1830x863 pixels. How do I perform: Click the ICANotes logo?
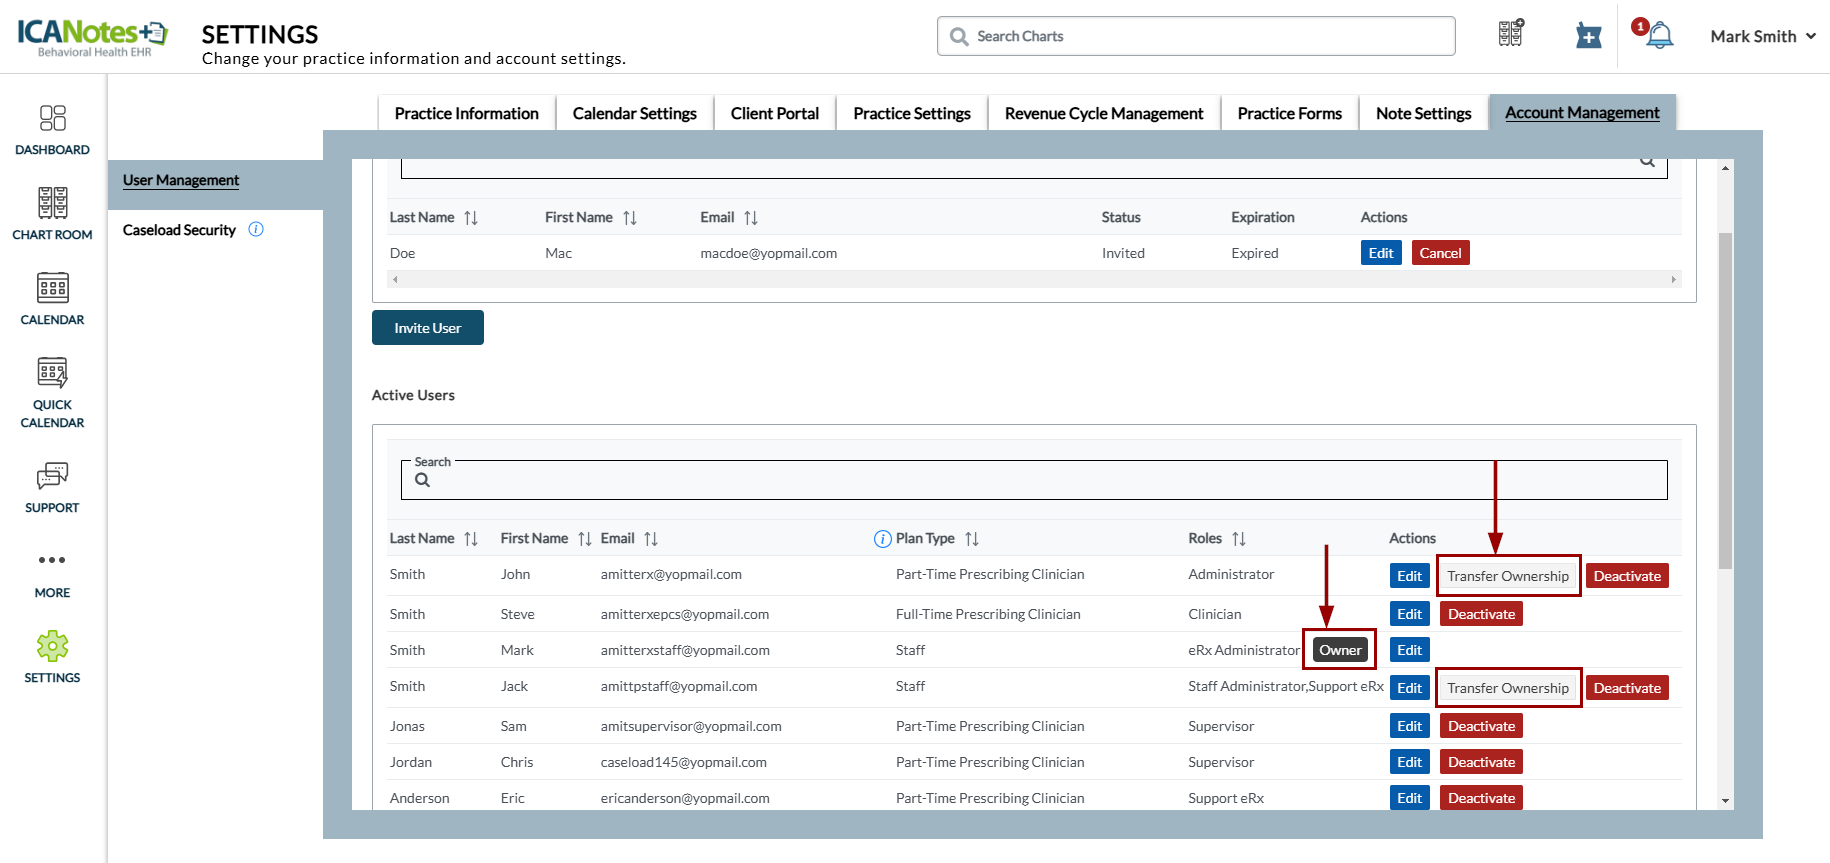[x=92, y=37]
